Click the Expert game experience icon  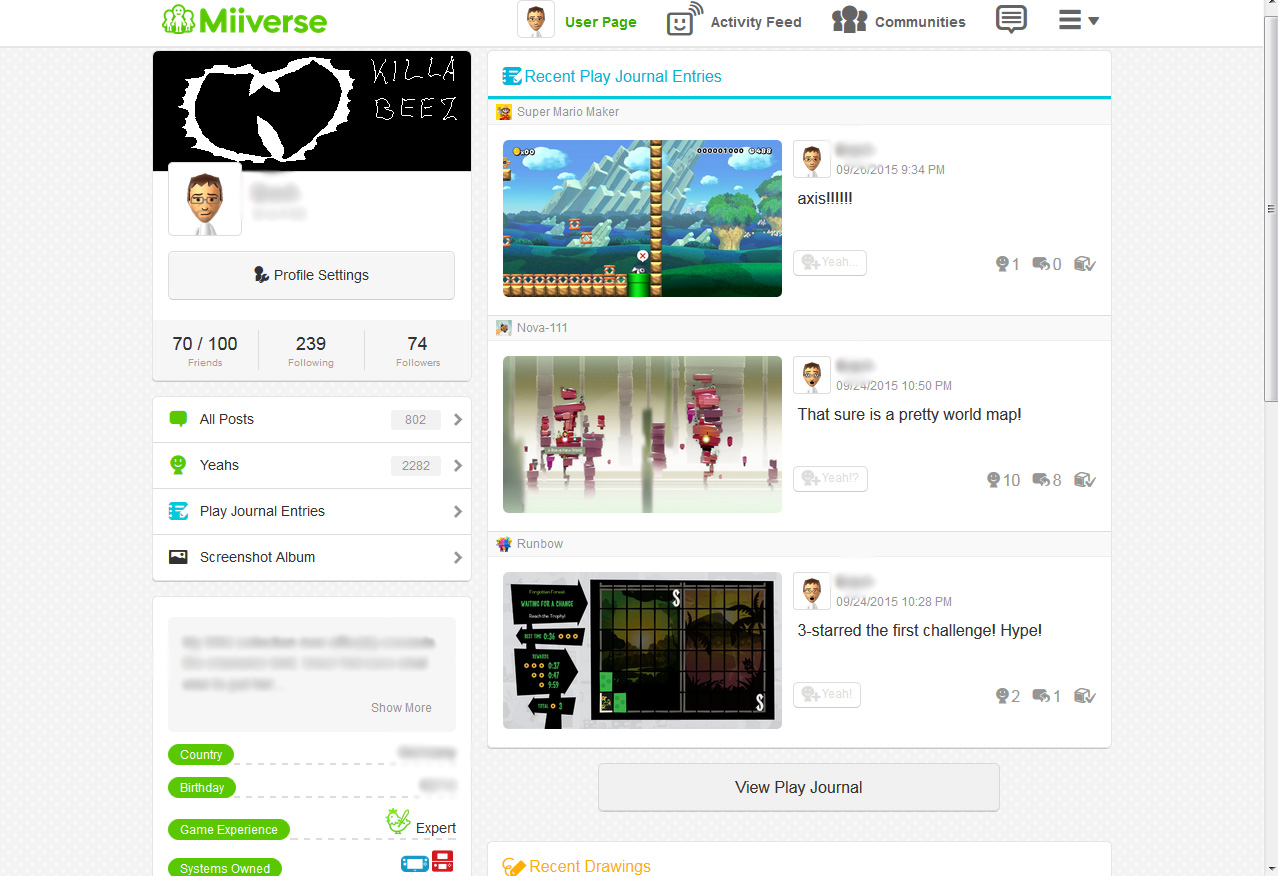(399, 821)
